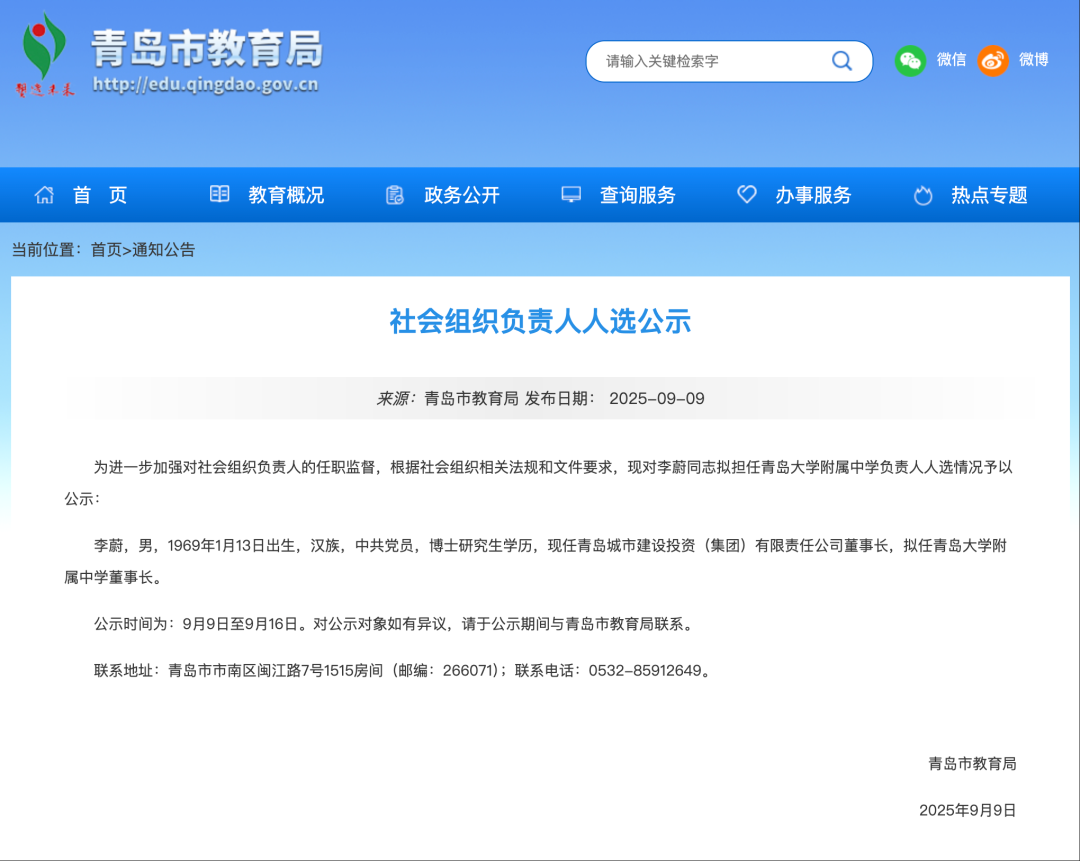Click the 微信 text link
This screenshot has height=861, width=1080.
click(951, 60)
